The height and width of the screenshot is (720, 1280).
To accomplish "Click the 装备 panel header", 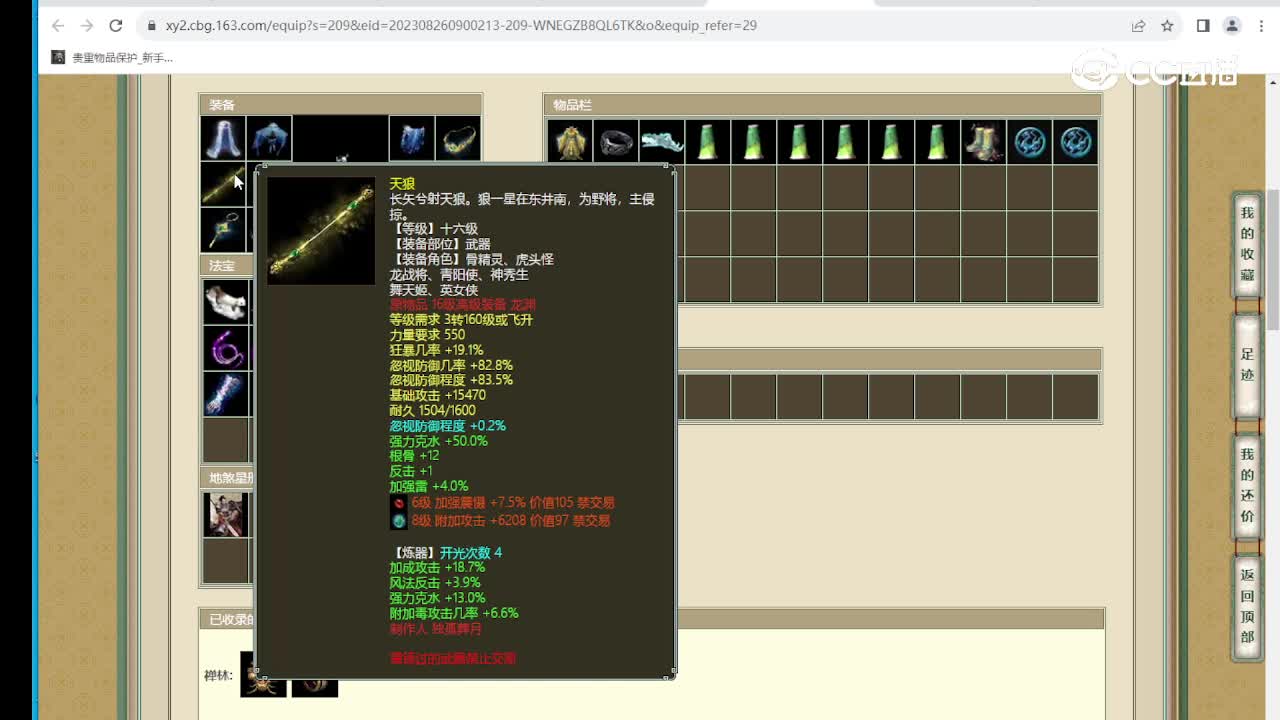I will click(340, 104).
